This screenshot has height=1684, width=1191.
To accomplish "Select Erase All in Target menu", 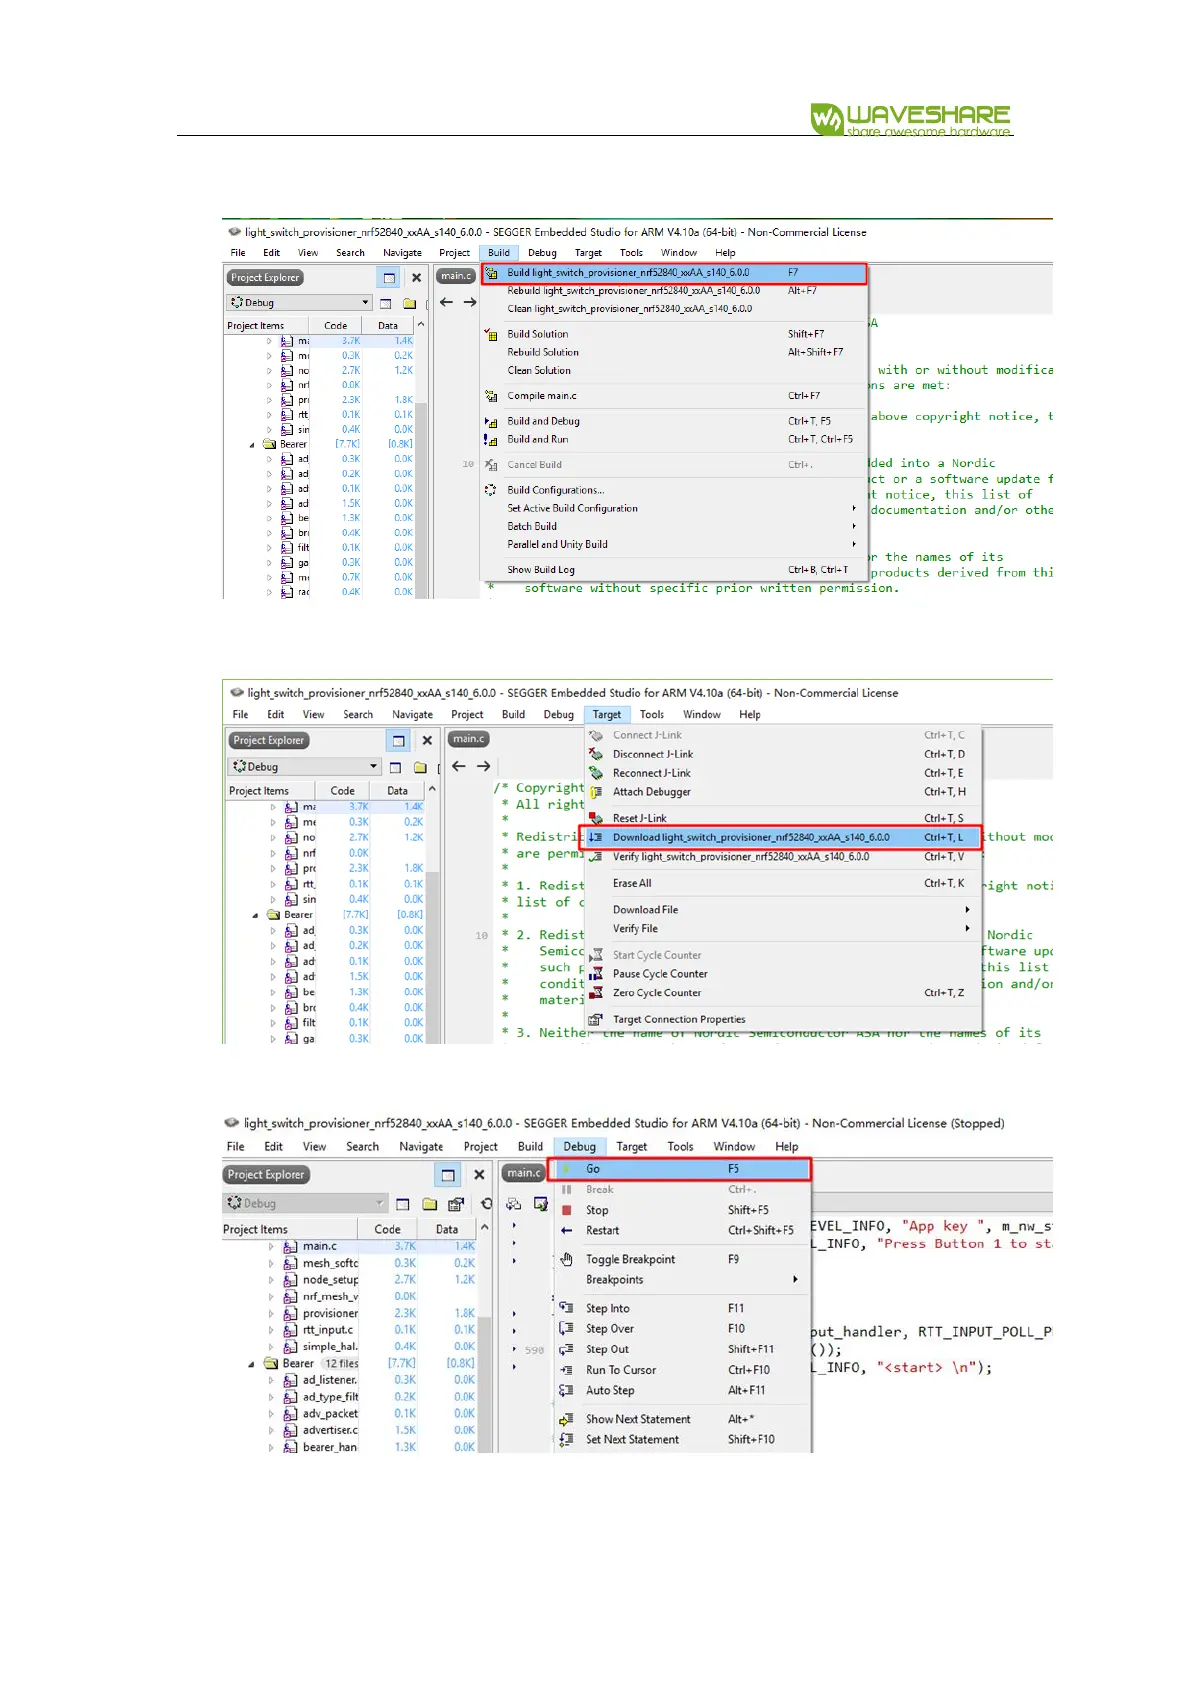I will coord(783,884).
